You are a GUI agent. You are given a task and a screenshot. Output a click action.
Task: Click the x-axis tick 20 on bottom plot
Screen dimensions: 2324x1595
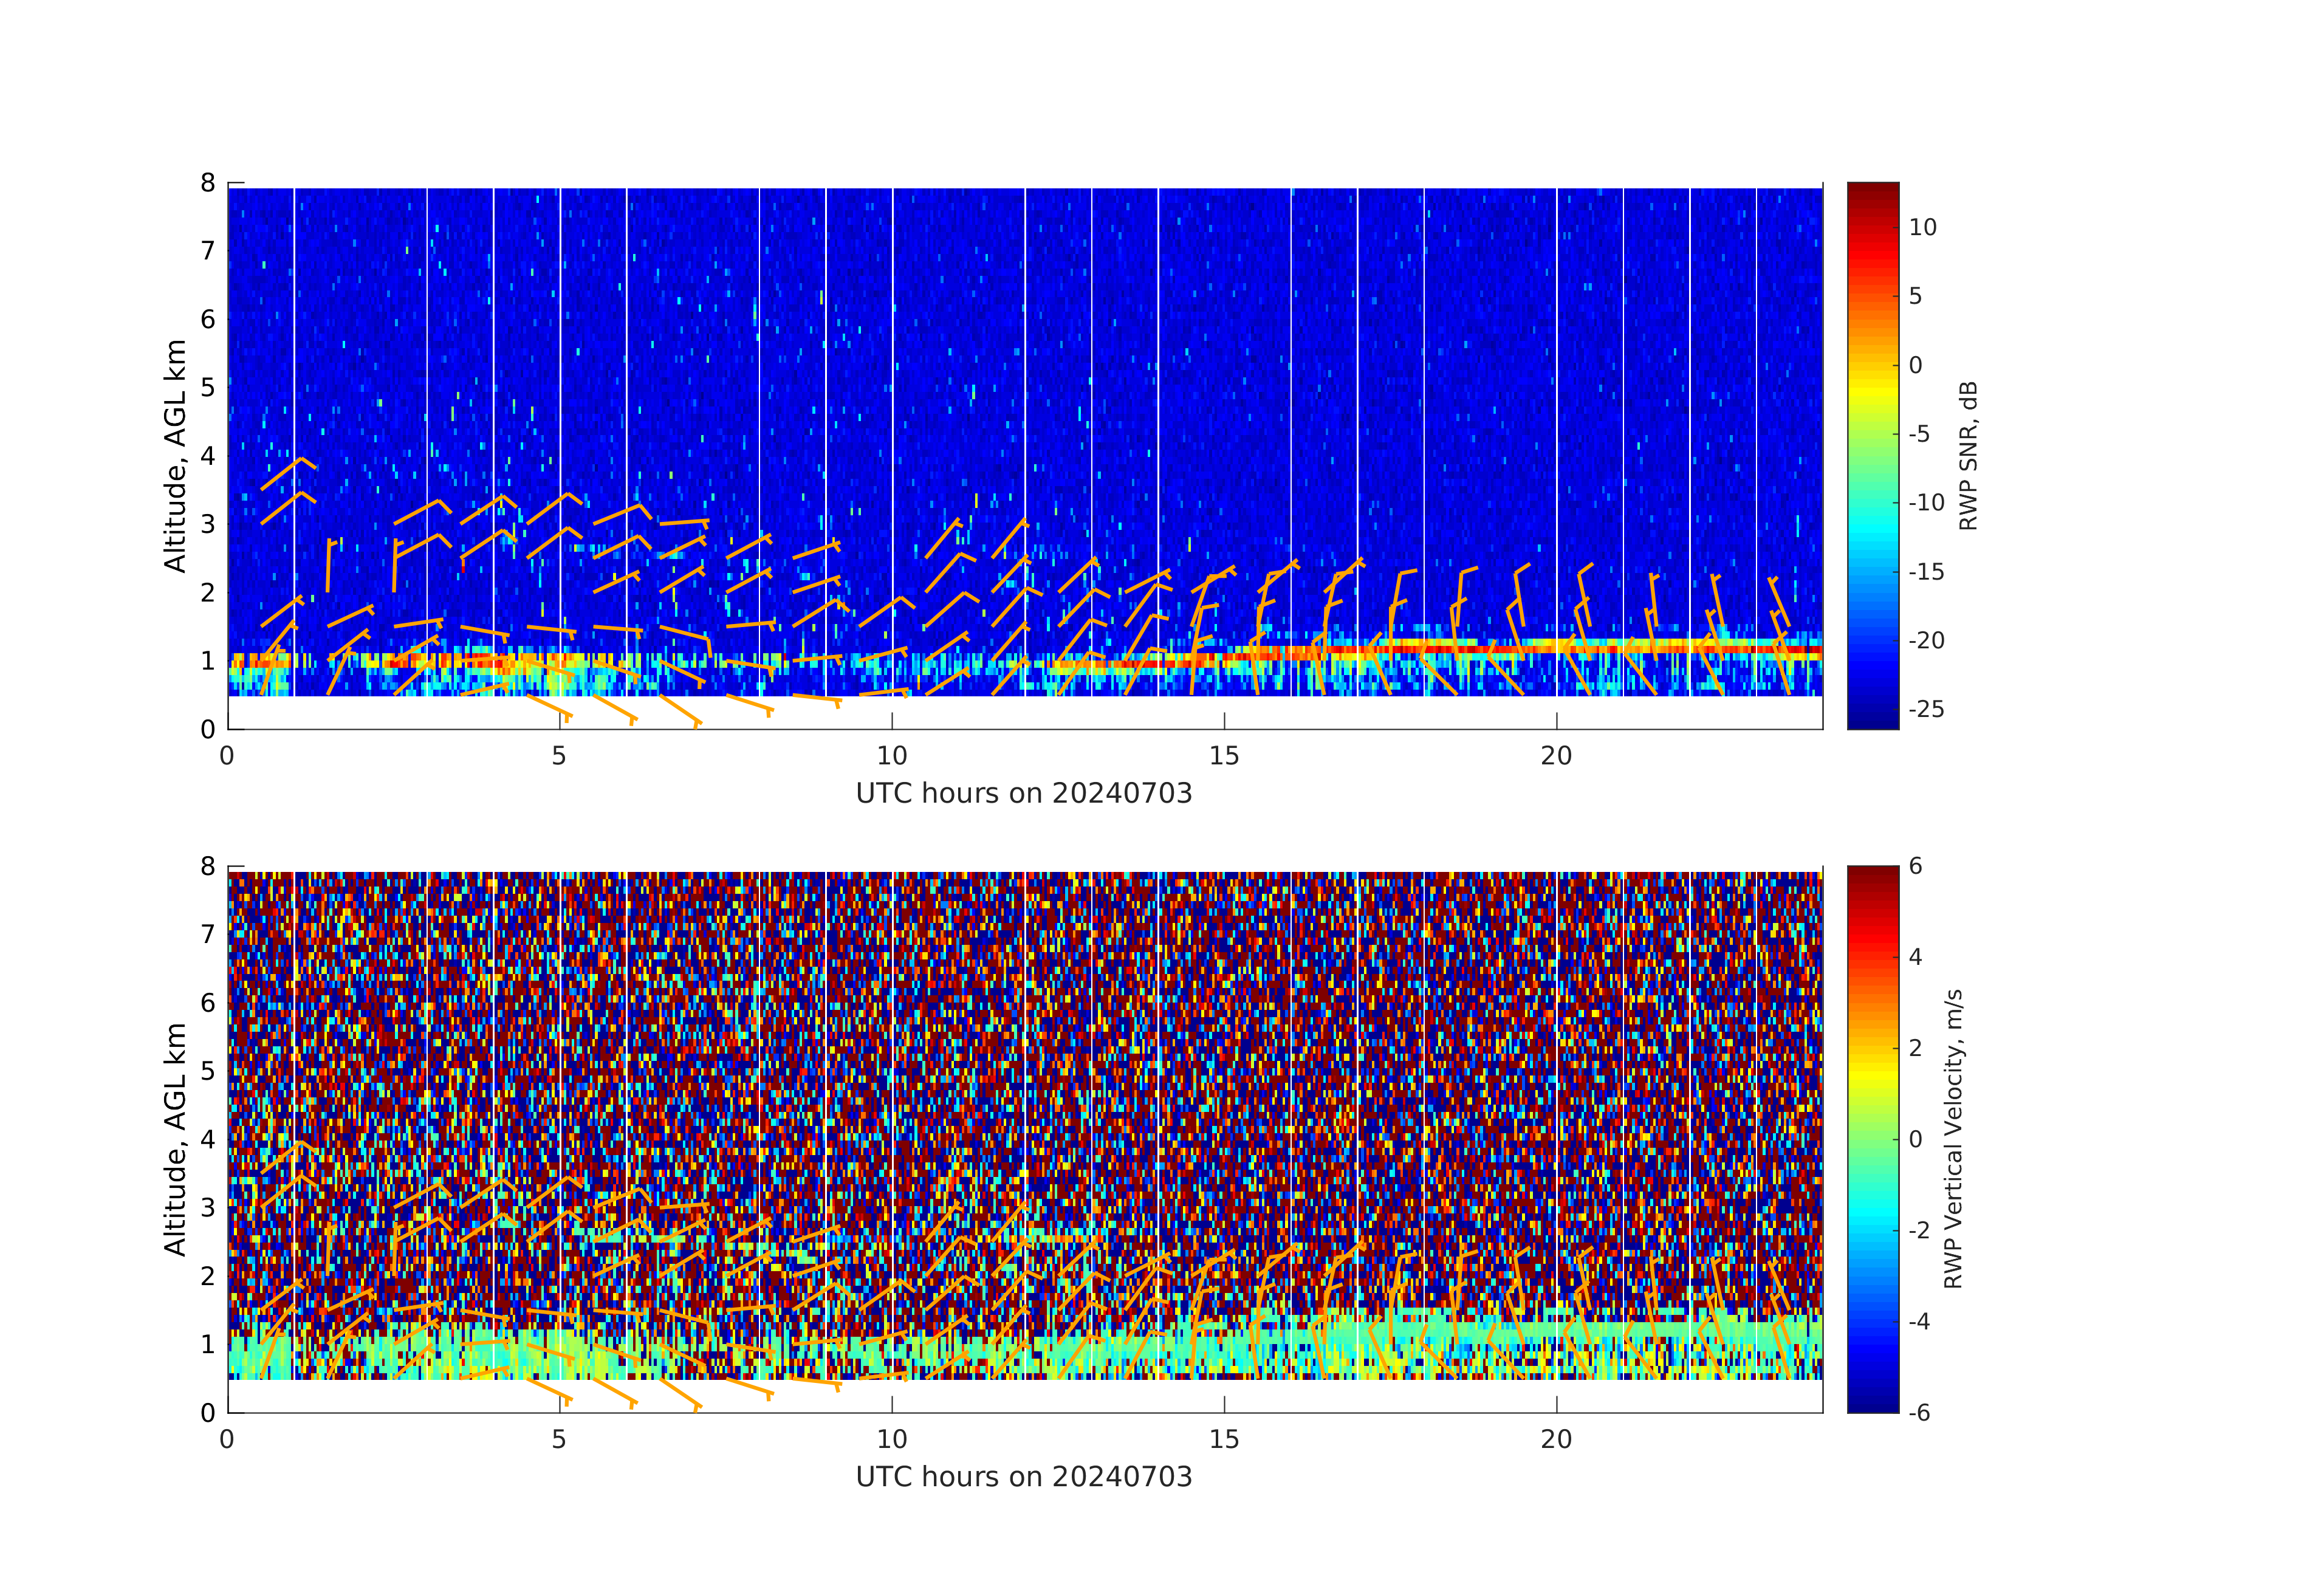(x=1556, y=1440)
